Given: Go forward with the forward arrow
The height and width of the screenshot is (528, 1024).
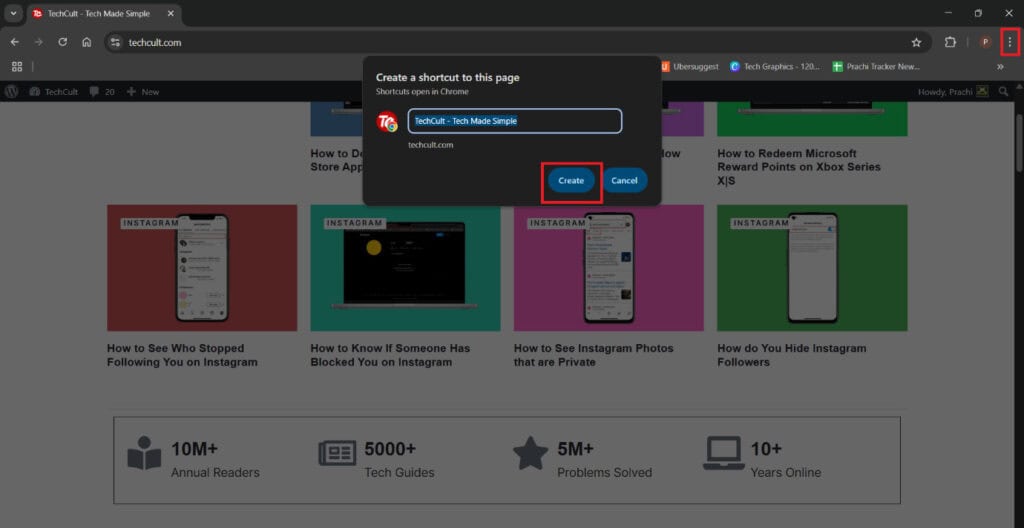Looking at the screenshot, I should [x=39, y=42].
